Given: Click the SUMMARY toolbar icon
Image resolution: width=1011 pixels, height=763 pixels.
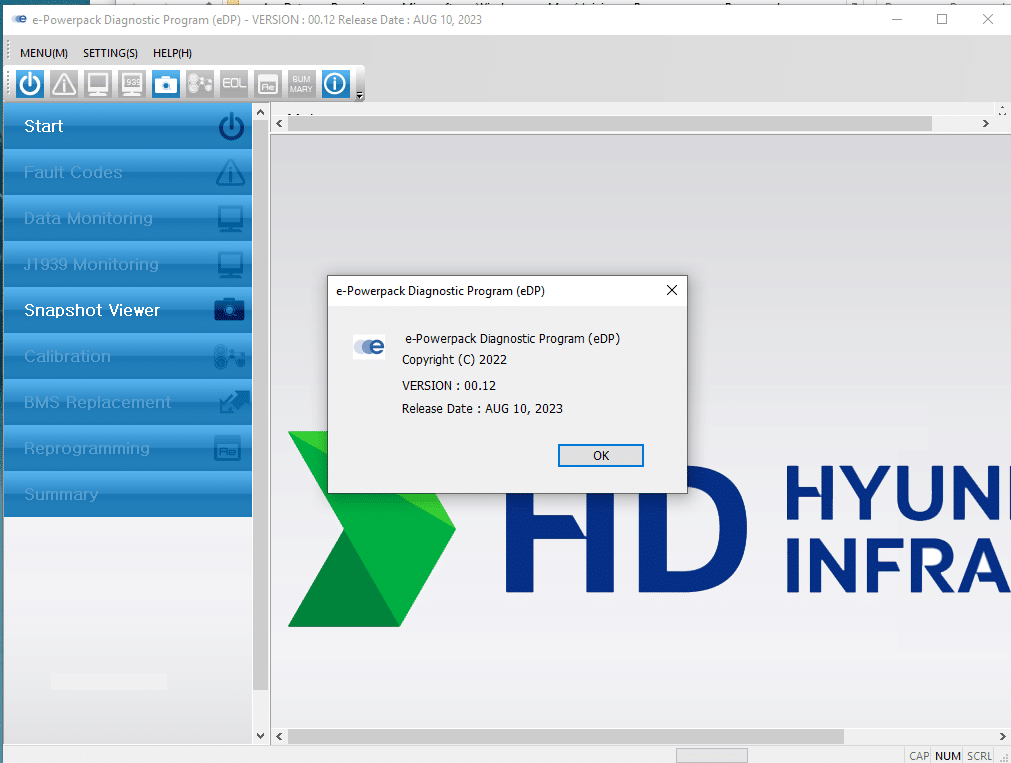Looking at the screenshot, I should pos(301,84).
